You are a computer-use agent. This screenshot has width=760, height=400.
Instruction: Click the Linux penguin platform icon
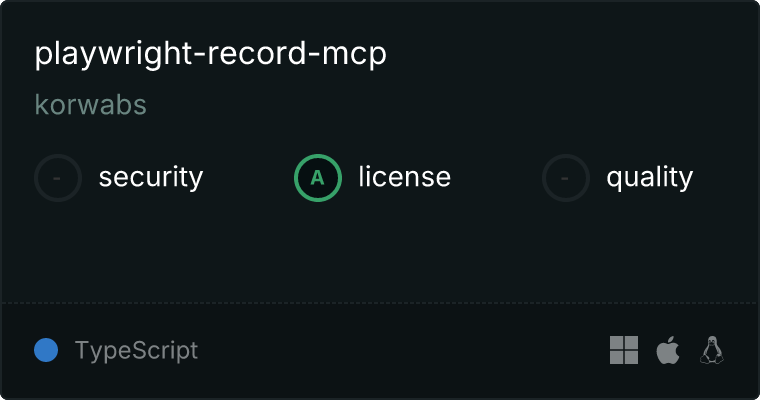[712, 350]
